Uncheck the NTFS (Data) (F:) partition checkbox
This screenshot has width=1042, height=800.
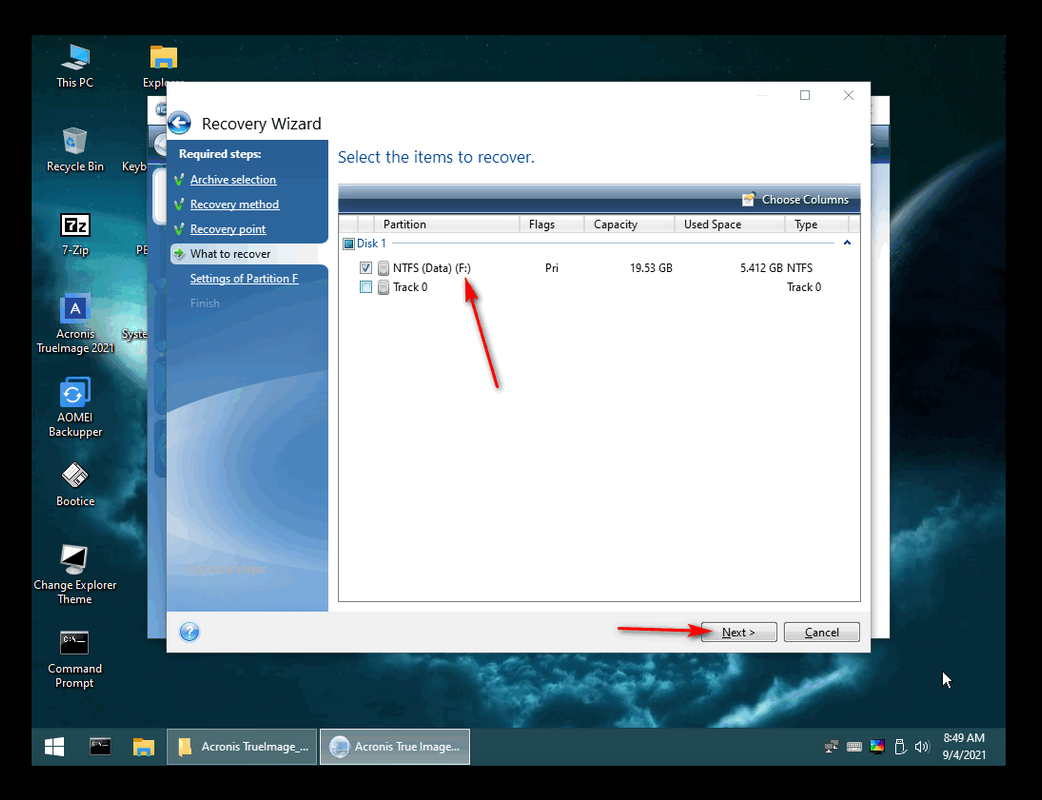pyautogui.click(x=365, y=268)
